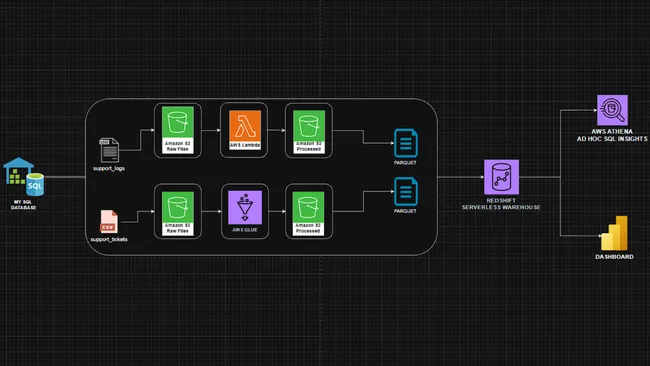
Task: Click the "MY SQL DATABASE" label
Action: [23, 205]
